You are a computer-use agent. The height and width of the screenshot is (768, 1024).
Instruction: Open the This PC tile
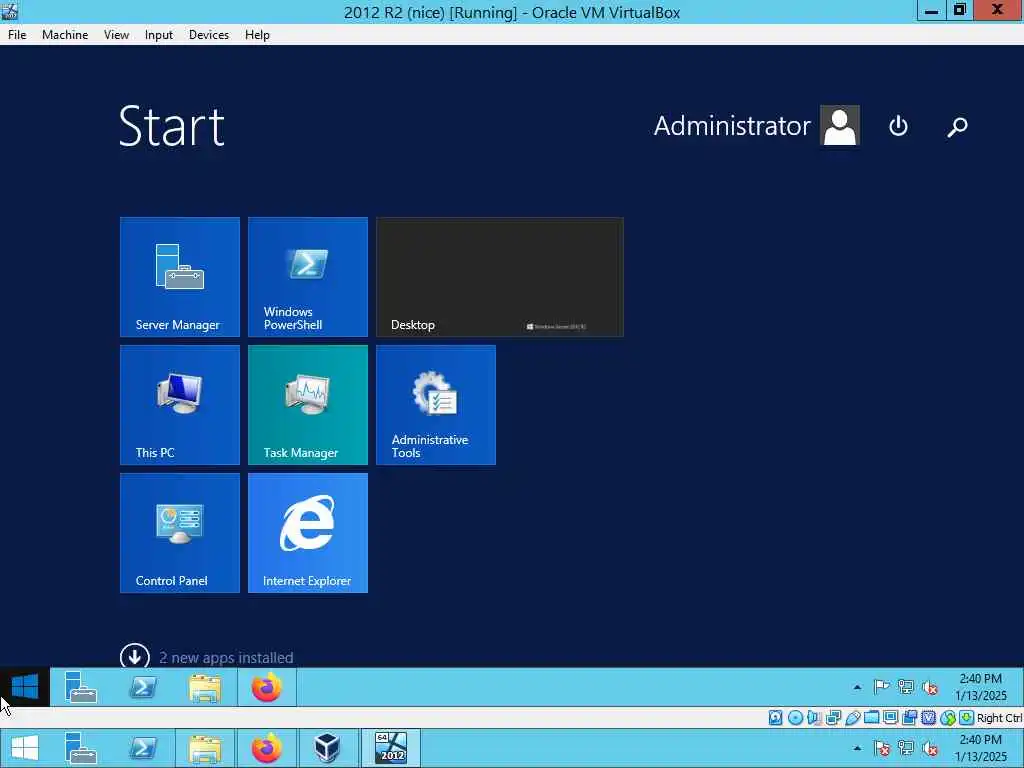(x=180, y=405)
